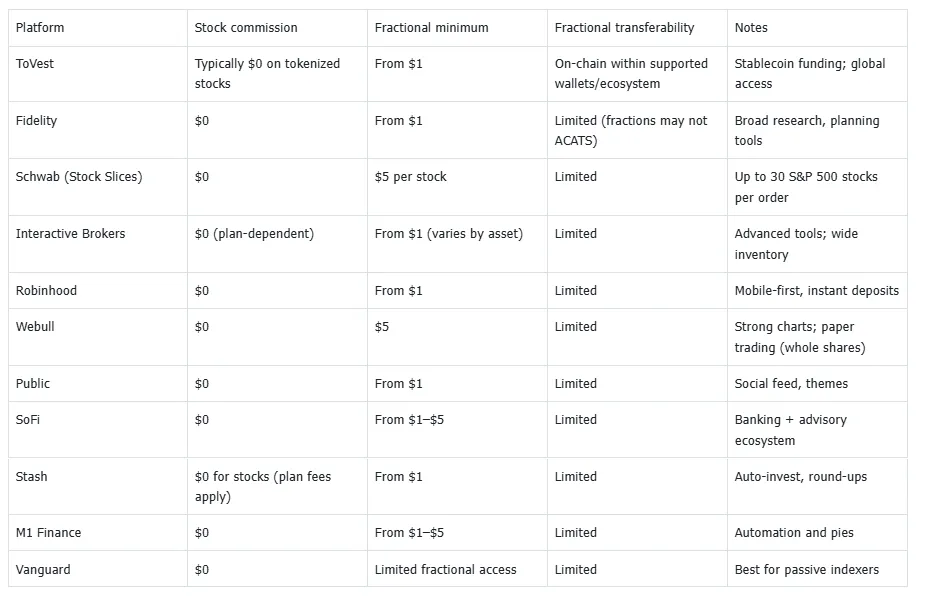Click "Typically $0 on tokenized stocks" cell
This screenshot has width=925, height=604.
[267, 74]
